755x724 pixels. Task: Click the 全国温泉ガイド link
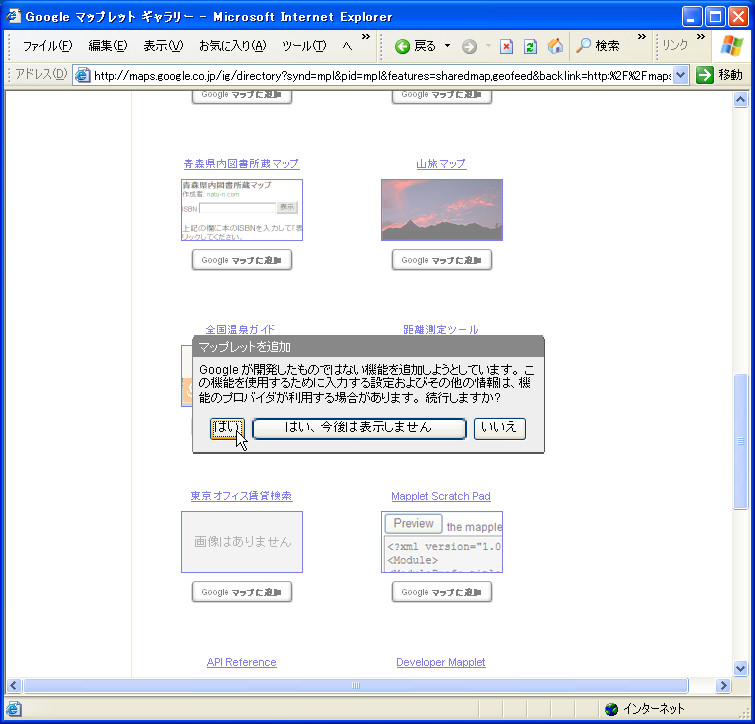coord(240,330)
